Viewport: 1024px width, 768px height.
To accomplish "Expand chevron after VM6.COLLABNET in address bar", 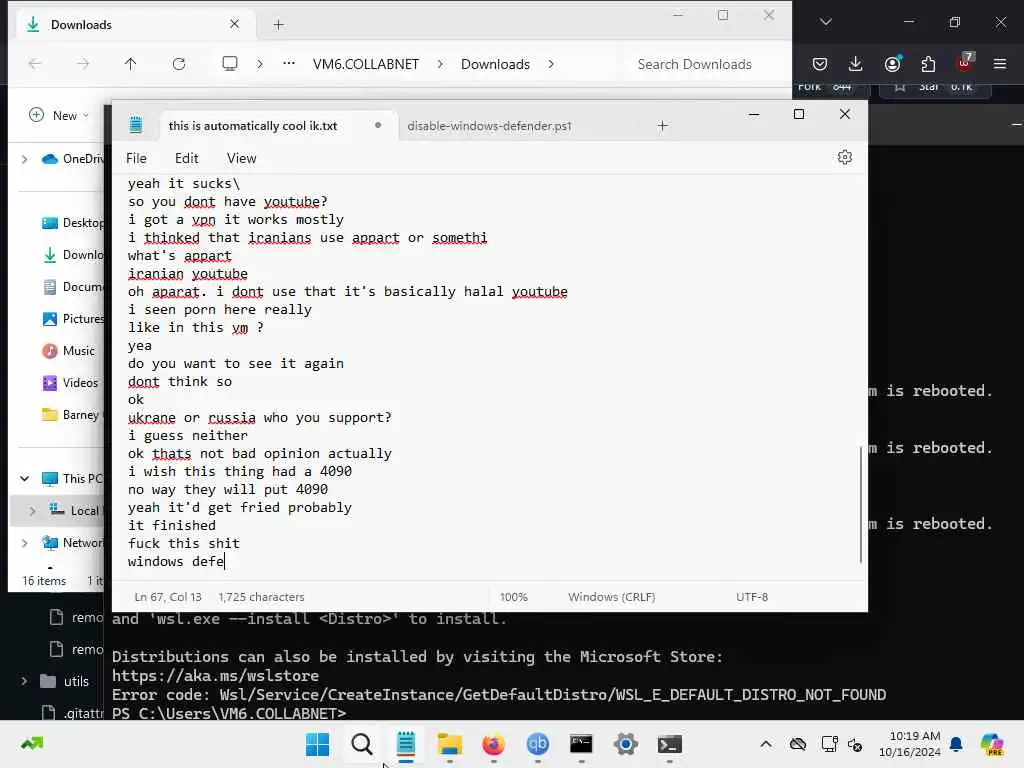I will click(x=440, y=64).
